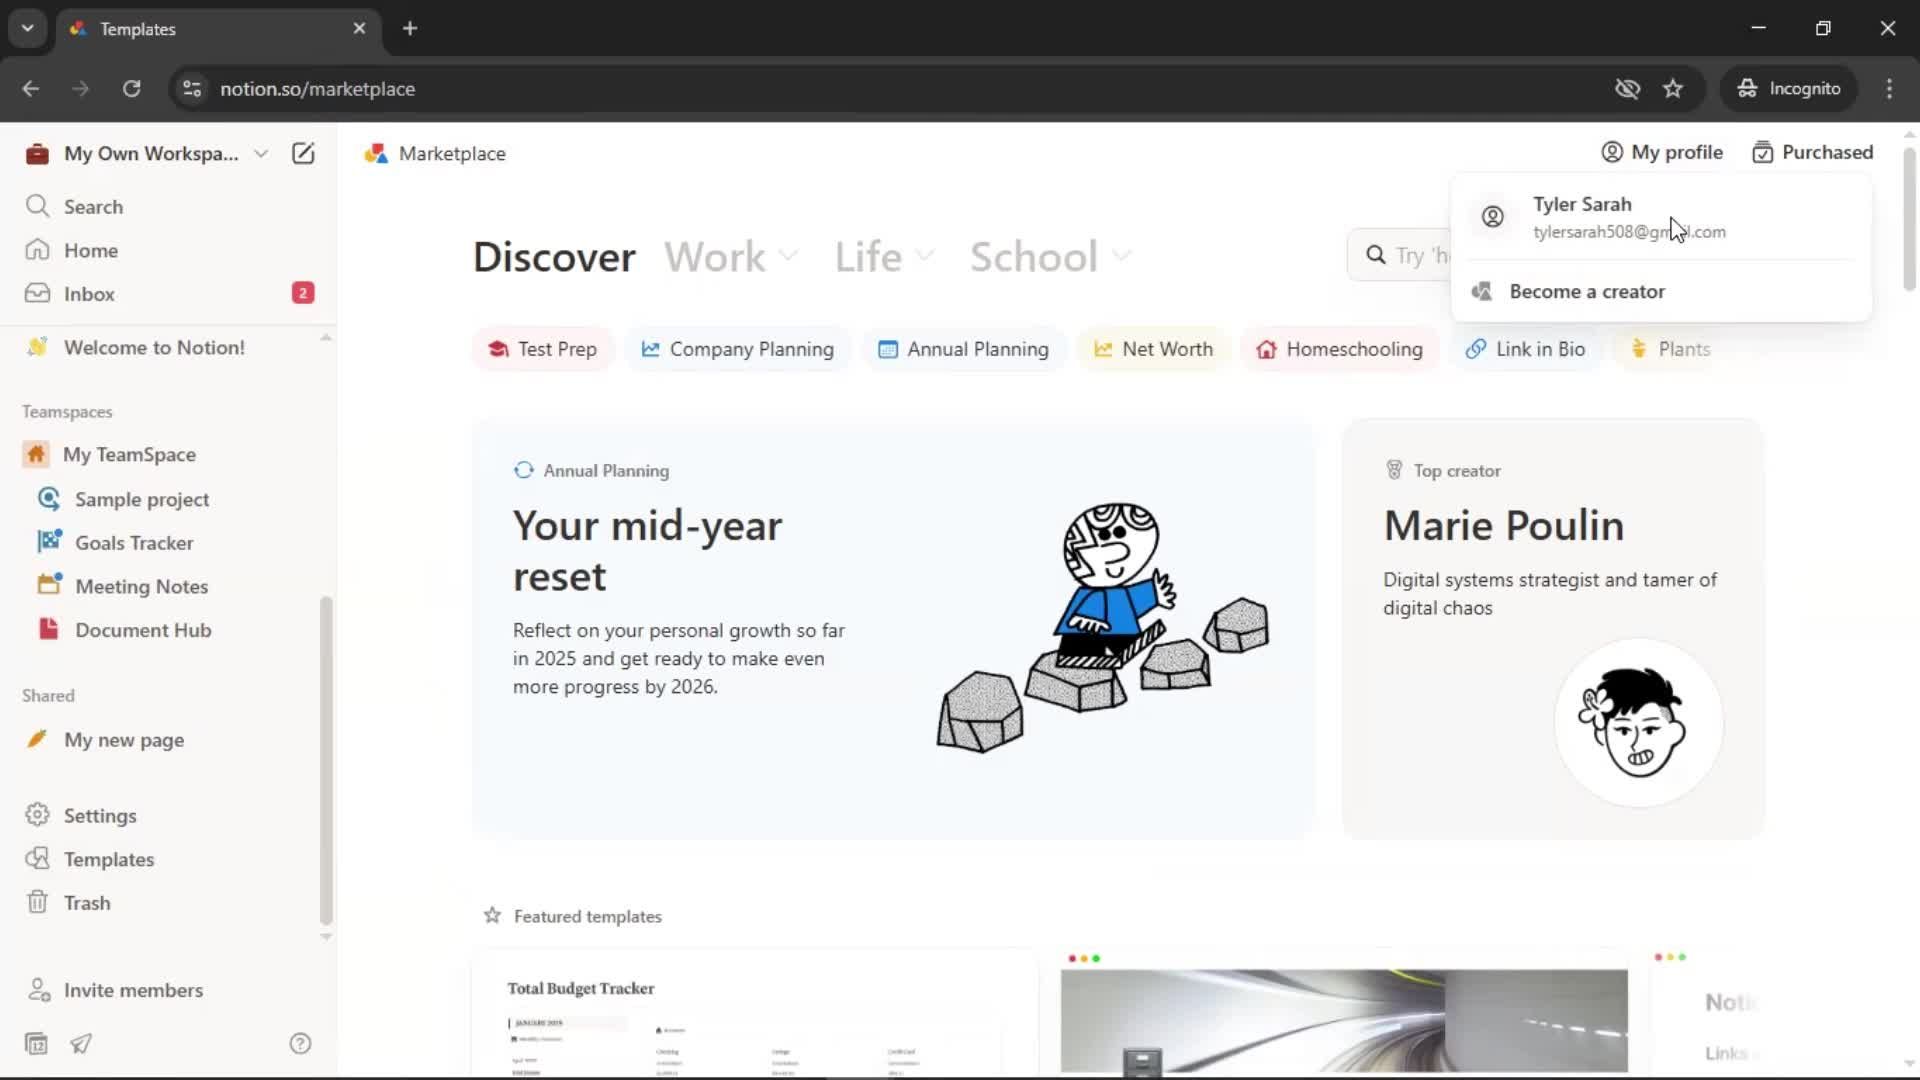
Task: Click the sidebar scroll up arrow
Action: (x=326, y=338)
